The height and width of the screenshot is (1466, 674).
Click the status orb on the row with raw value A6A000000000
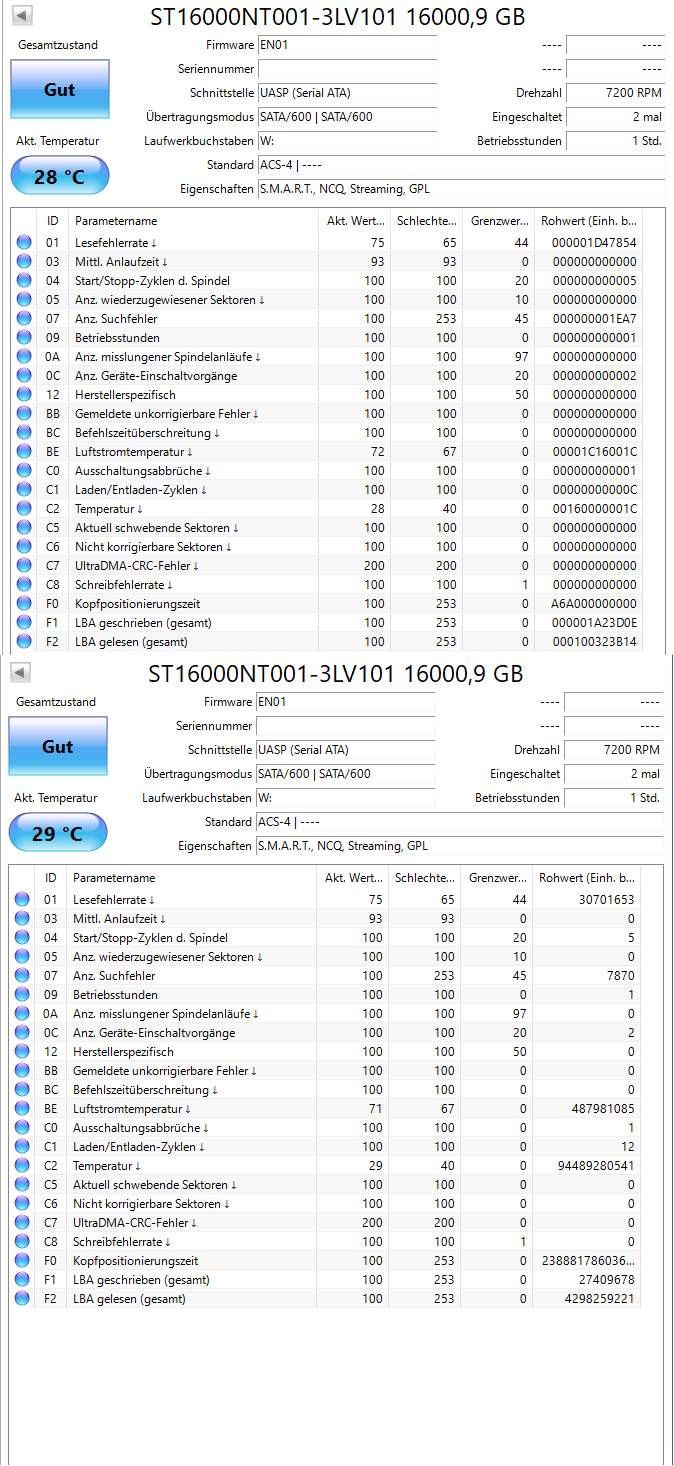[24, 604]
